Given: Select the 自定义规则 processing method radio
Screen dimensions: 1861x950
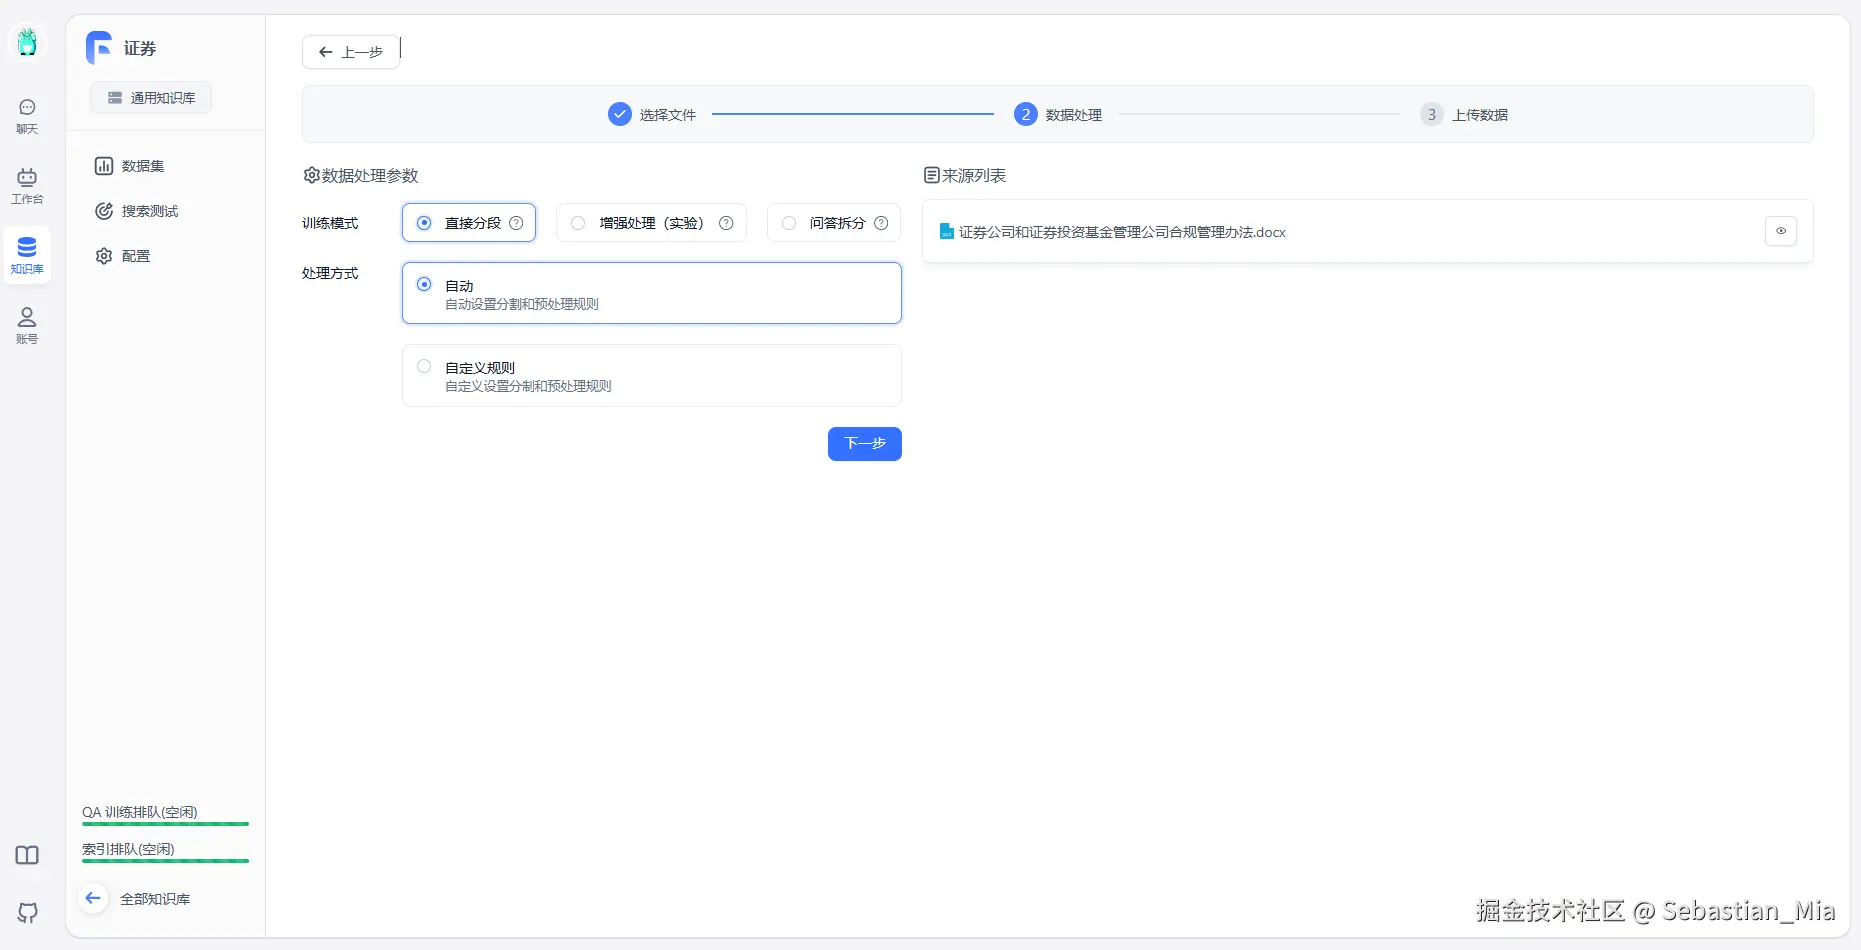Looking at the screenshot, I should (424, 366).
